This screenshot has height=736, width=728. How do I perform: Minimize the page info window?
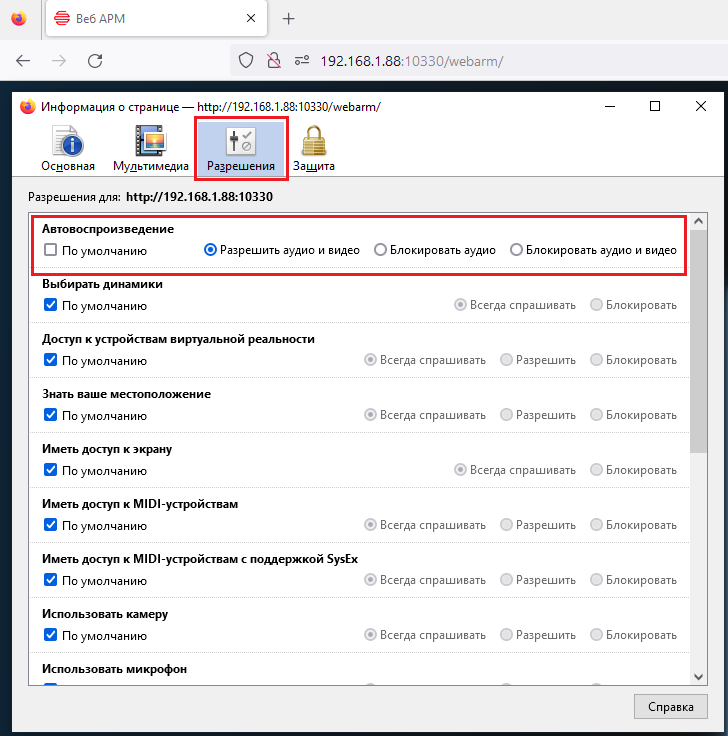(610, 107)
